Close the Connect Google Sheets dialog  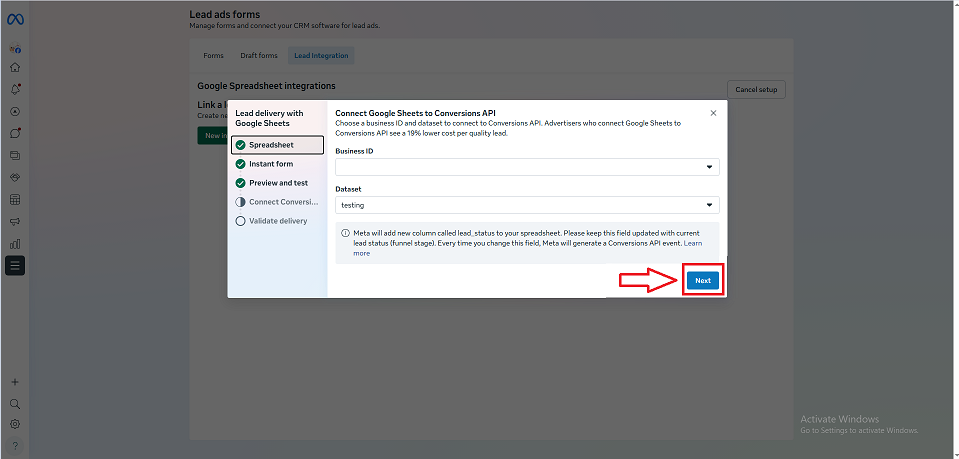pyautogui.click(x=713, y=113)
